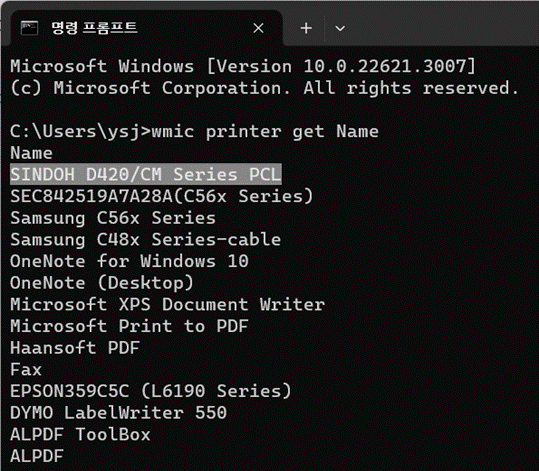This screenshot has width=539, height=471.
Task: Click the ALPDF ToolBox line
Action: pyautogui.click(x=80, y=435)
